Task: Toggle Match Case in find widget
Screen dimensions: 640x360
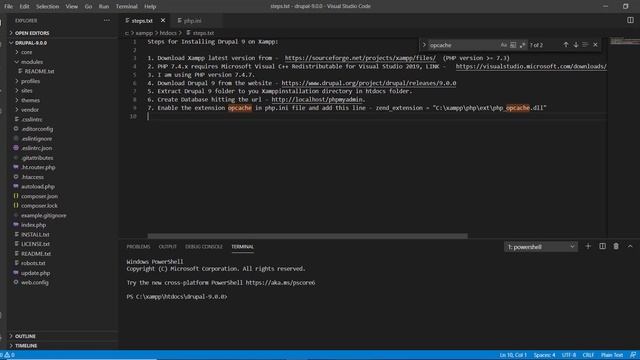Action: (x=504, y=45)
